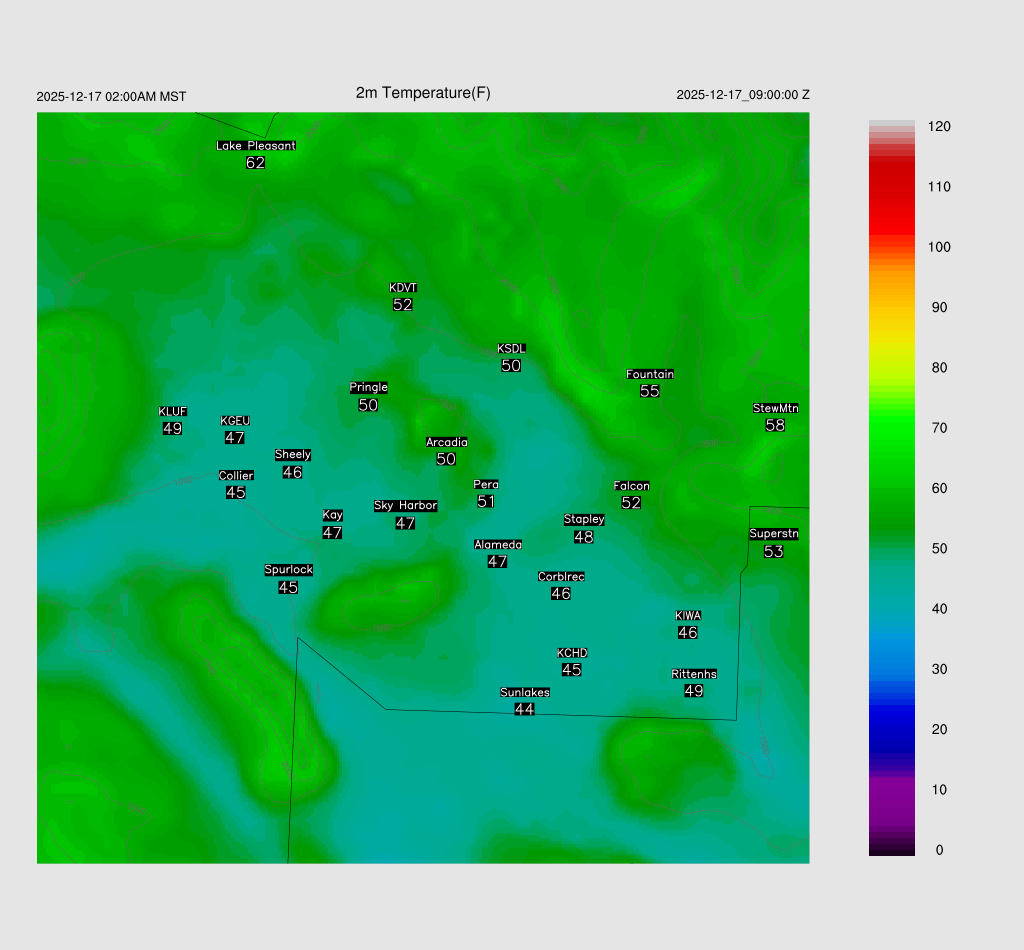Select the Fountain station label
Image resolution: width=1024 pixels, height=950 pixels.
[x=650, y=375]
